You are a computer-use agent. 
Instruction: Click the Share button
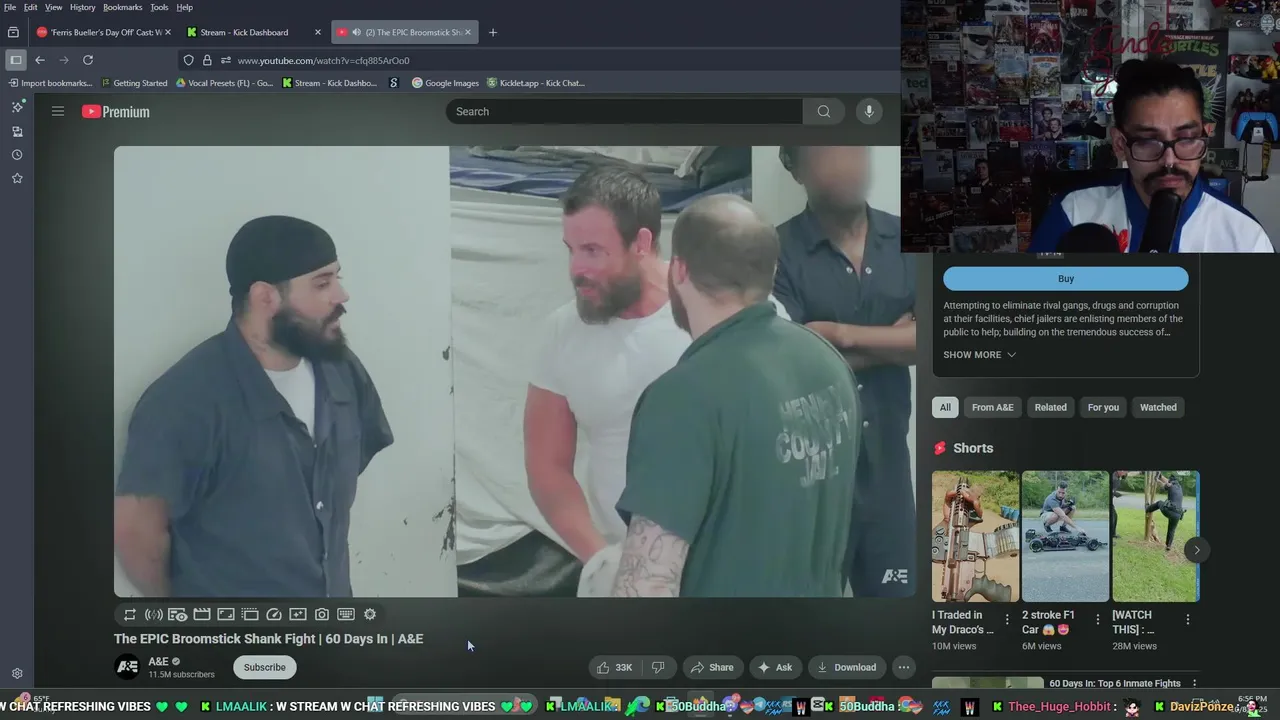(x=712, y=667)
